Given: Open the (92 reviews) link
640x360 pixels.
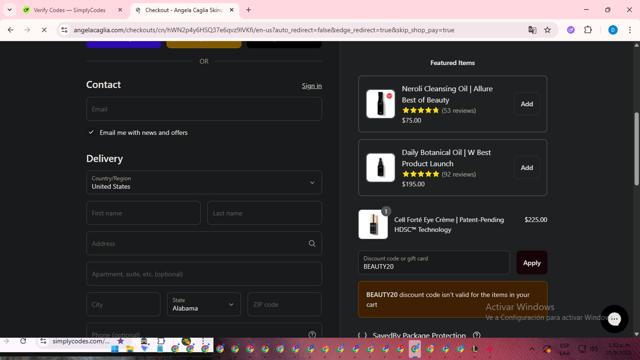Looking at the screenshot, I should [x=459, y=174].
